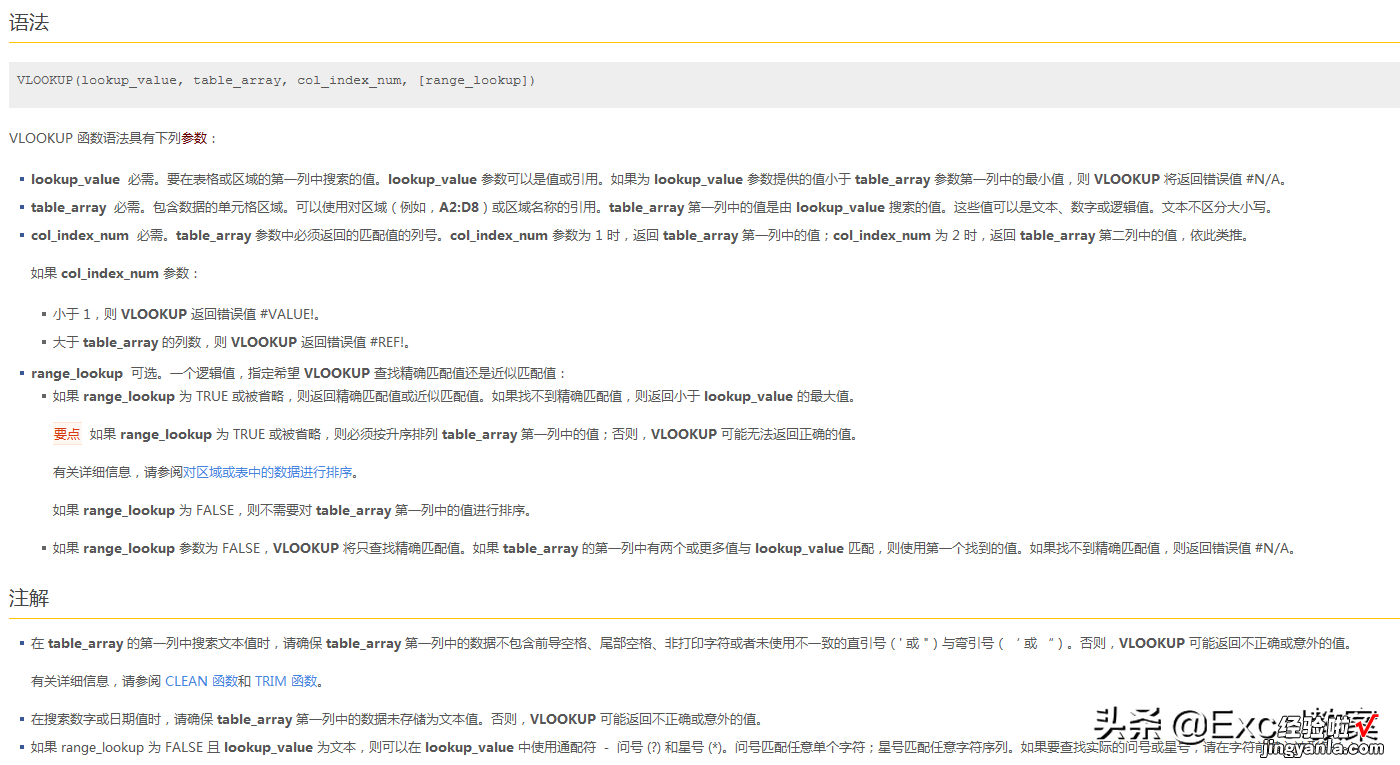This screenshot has width=1400, height=765.
Task: Click the bold lookup_value term before 必需
Action: coord(75,180)
